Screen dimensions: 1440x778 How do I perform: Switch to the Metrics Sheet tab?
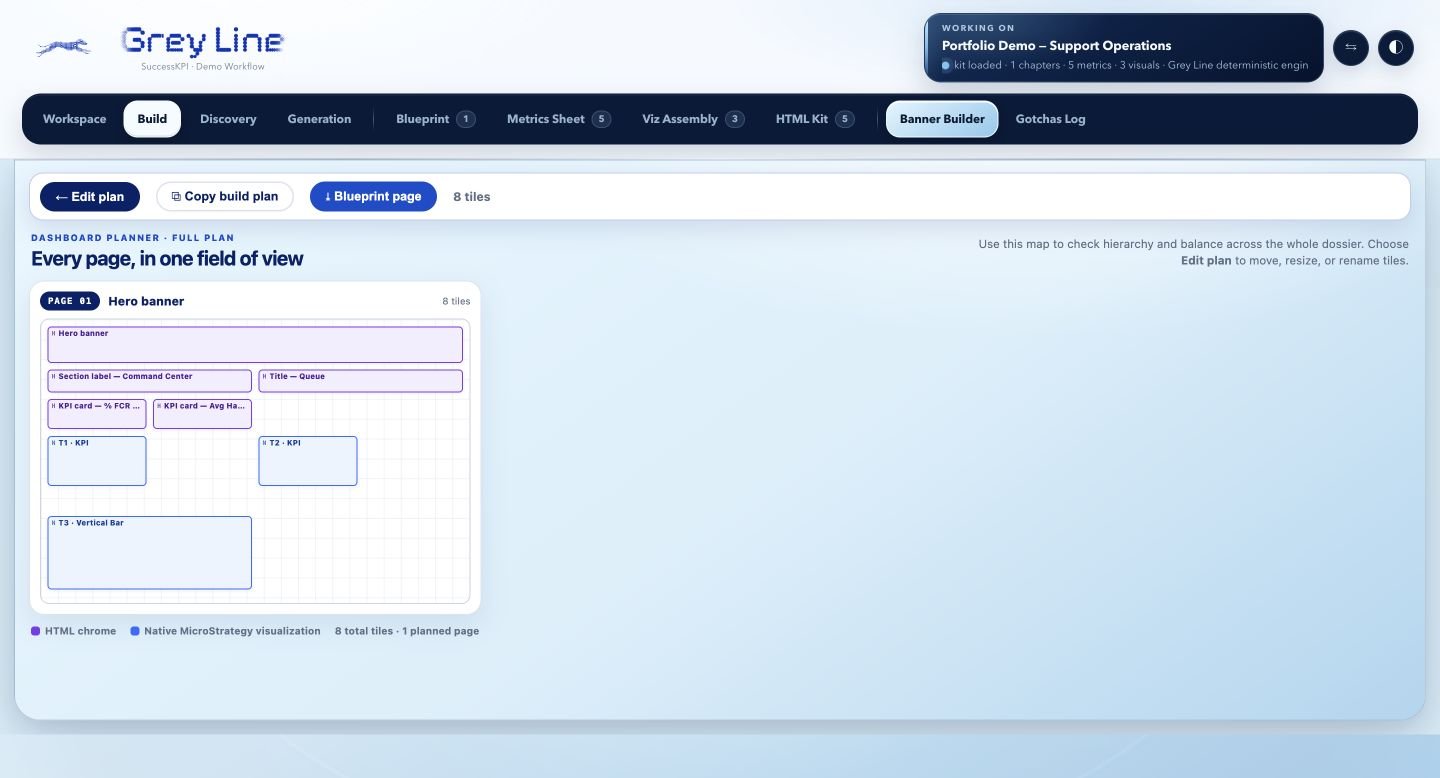coord(558,119)
